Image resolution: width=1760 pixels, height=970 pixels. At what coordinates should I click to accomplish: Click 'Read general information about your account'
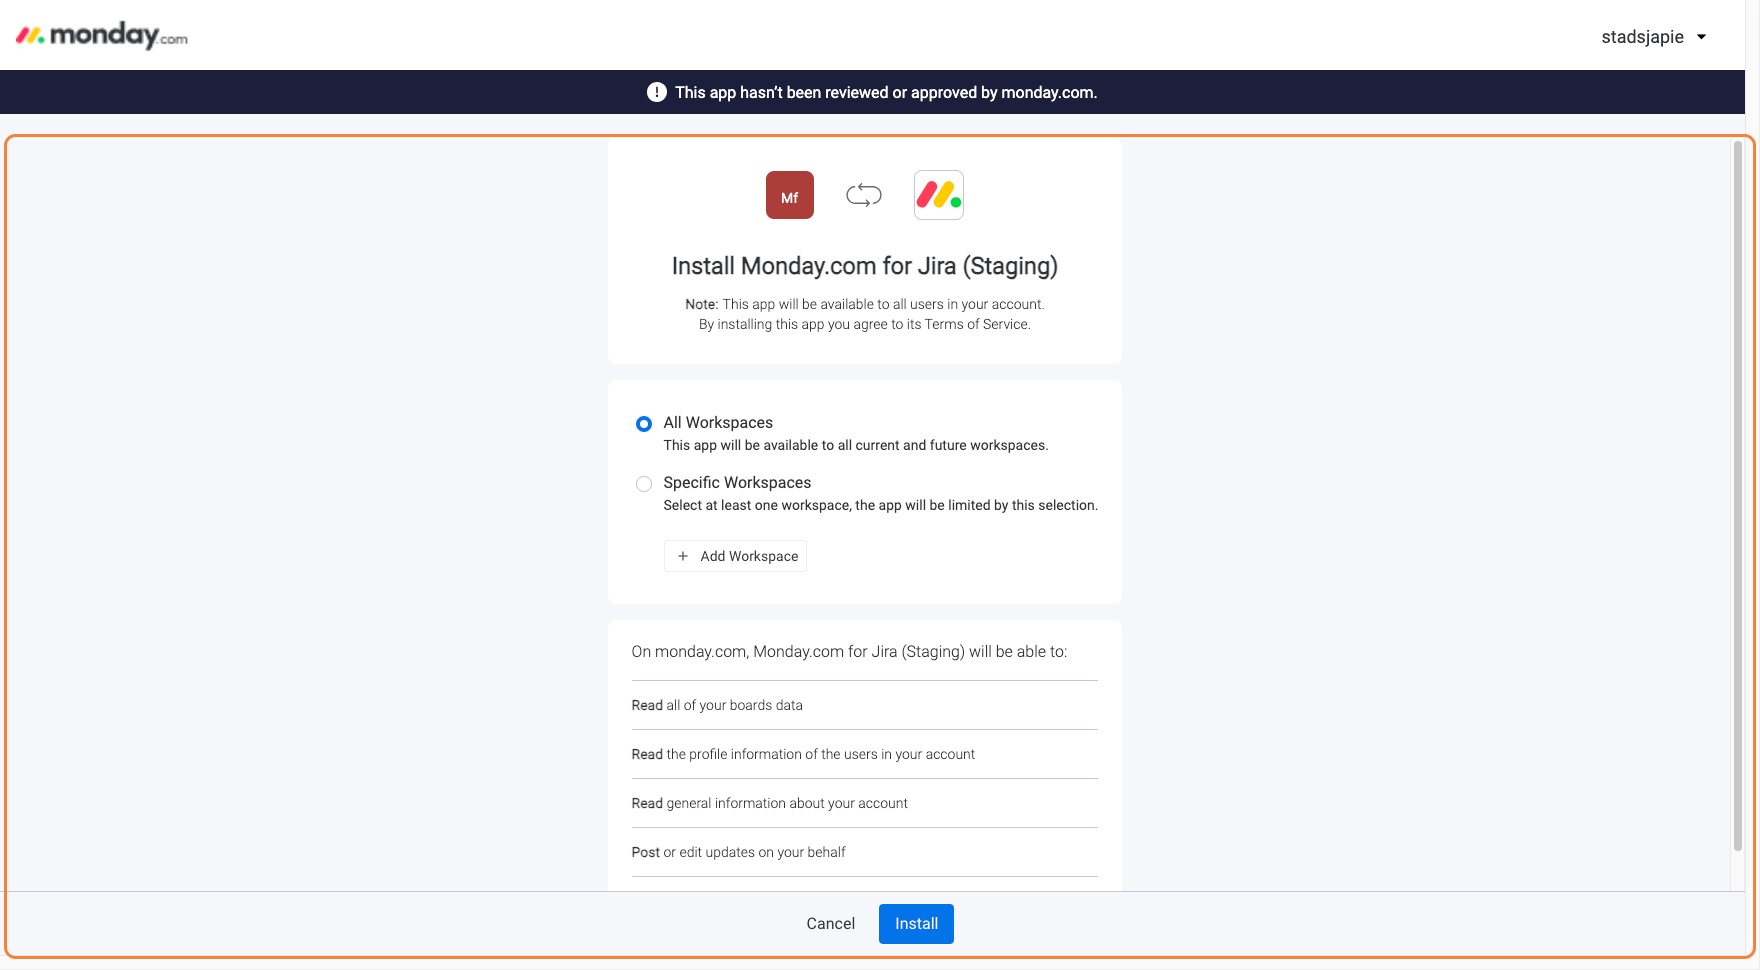coord(865,803)
